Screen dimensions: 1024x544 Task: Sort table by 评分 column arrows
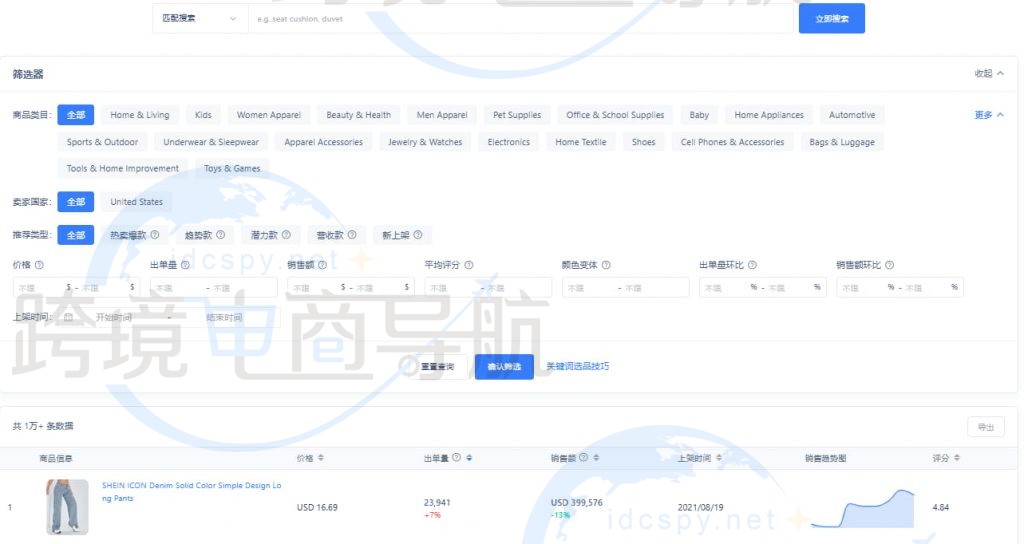(x=957, y=458)
